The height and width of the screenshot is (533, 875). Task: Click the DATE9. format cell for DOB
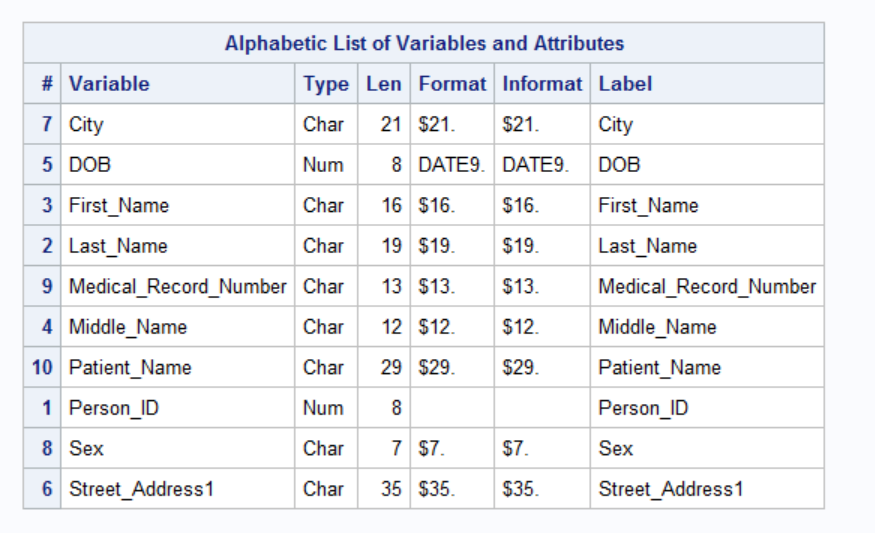click(451, 165)
